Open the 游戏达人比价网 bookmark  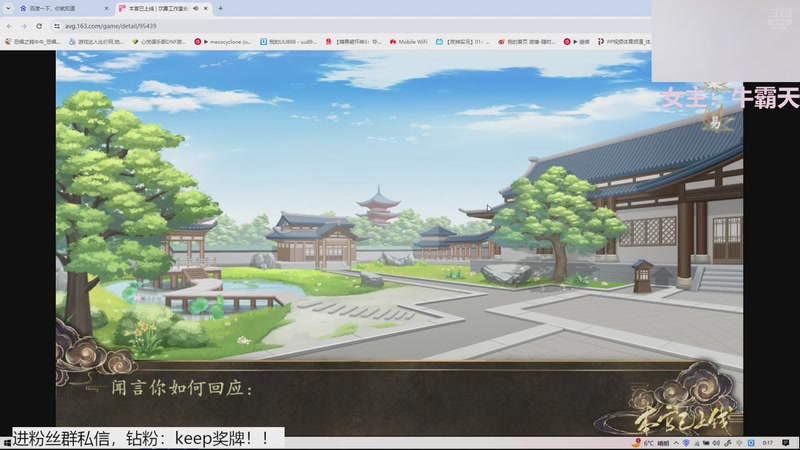point(96,42)
